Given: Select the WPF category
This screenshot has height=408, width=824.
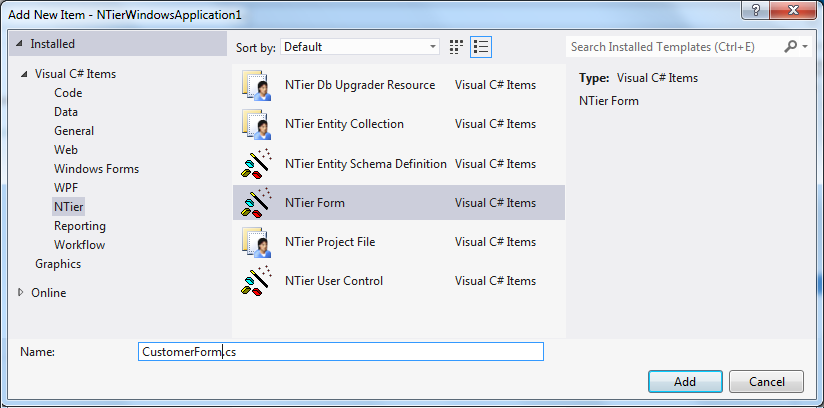Looking at the screenshot, I should [x=66, y=188].
